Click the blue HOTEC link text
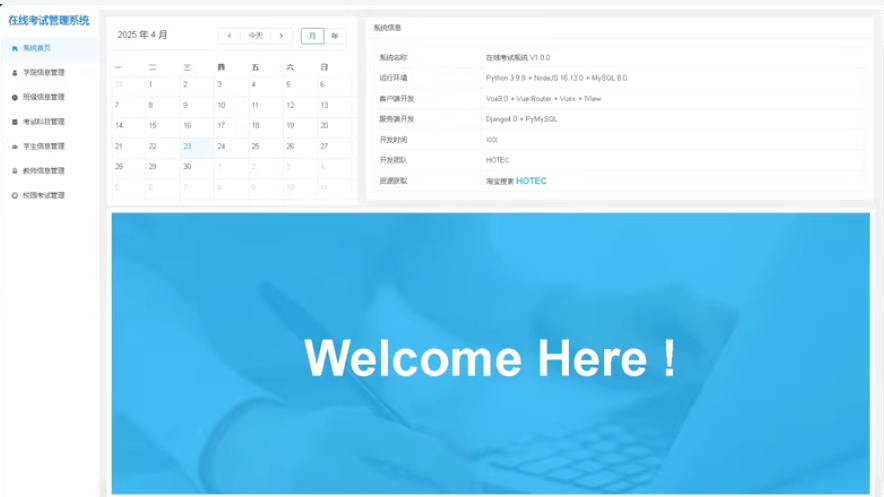Image resolution: width=884 pixels, height=497 pixels. coord(531,181)
